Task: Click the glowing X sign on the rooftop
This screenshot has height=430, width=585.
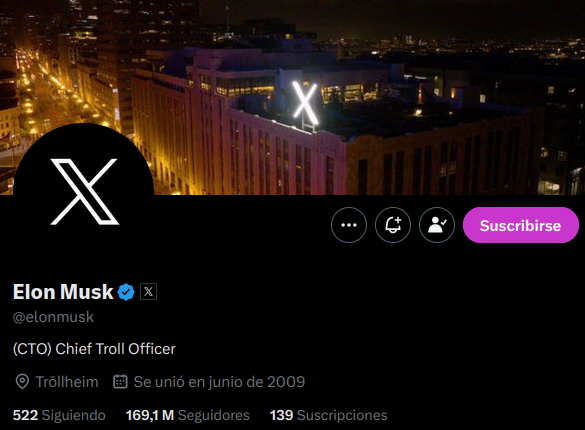Action: tap(305, 103)
